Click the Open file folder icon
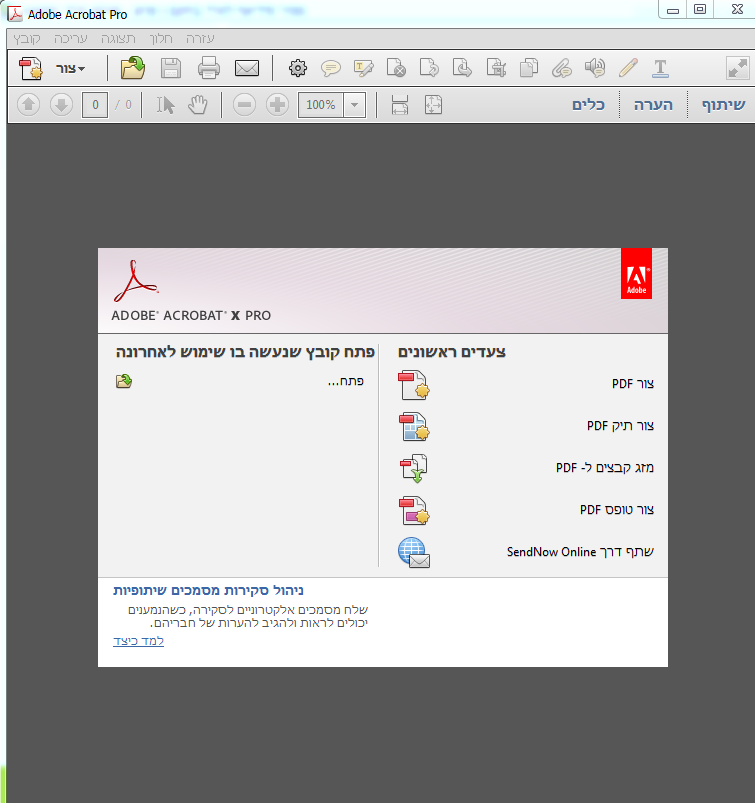755x803 pixels. (133, 68)
